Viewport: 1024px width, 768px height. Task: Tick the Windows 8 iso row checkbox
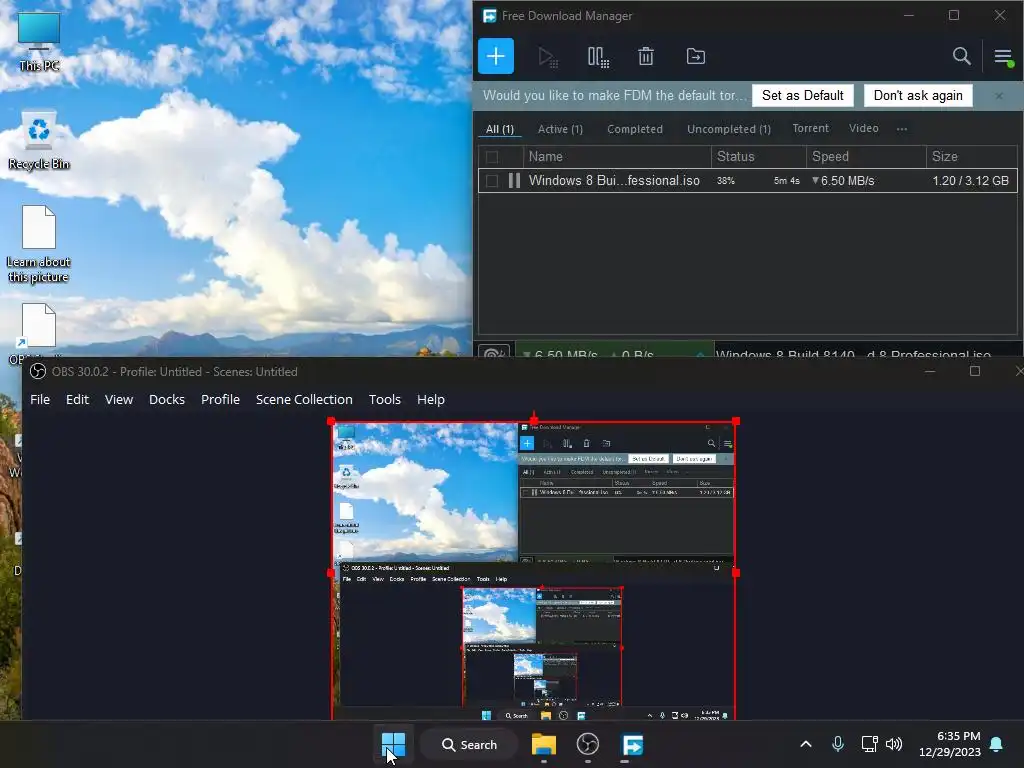point(492,181)
